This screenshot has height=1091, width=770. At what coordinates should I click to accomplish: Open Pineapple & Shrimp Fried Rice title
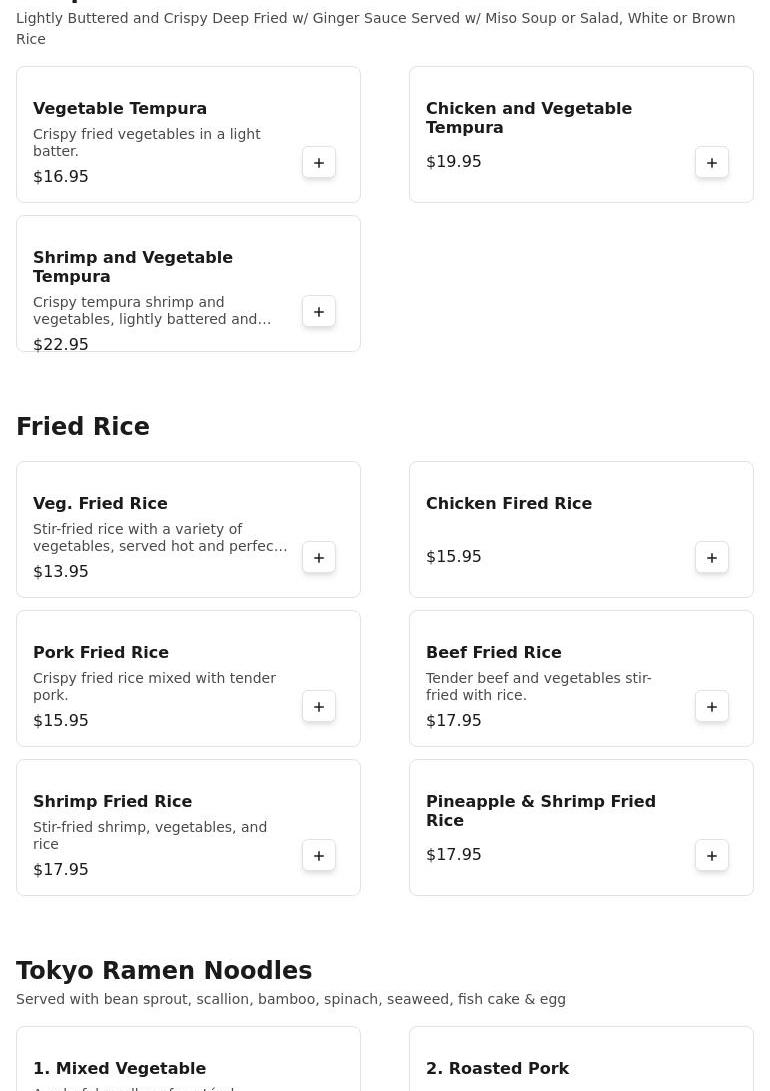(x=540, y=810)
